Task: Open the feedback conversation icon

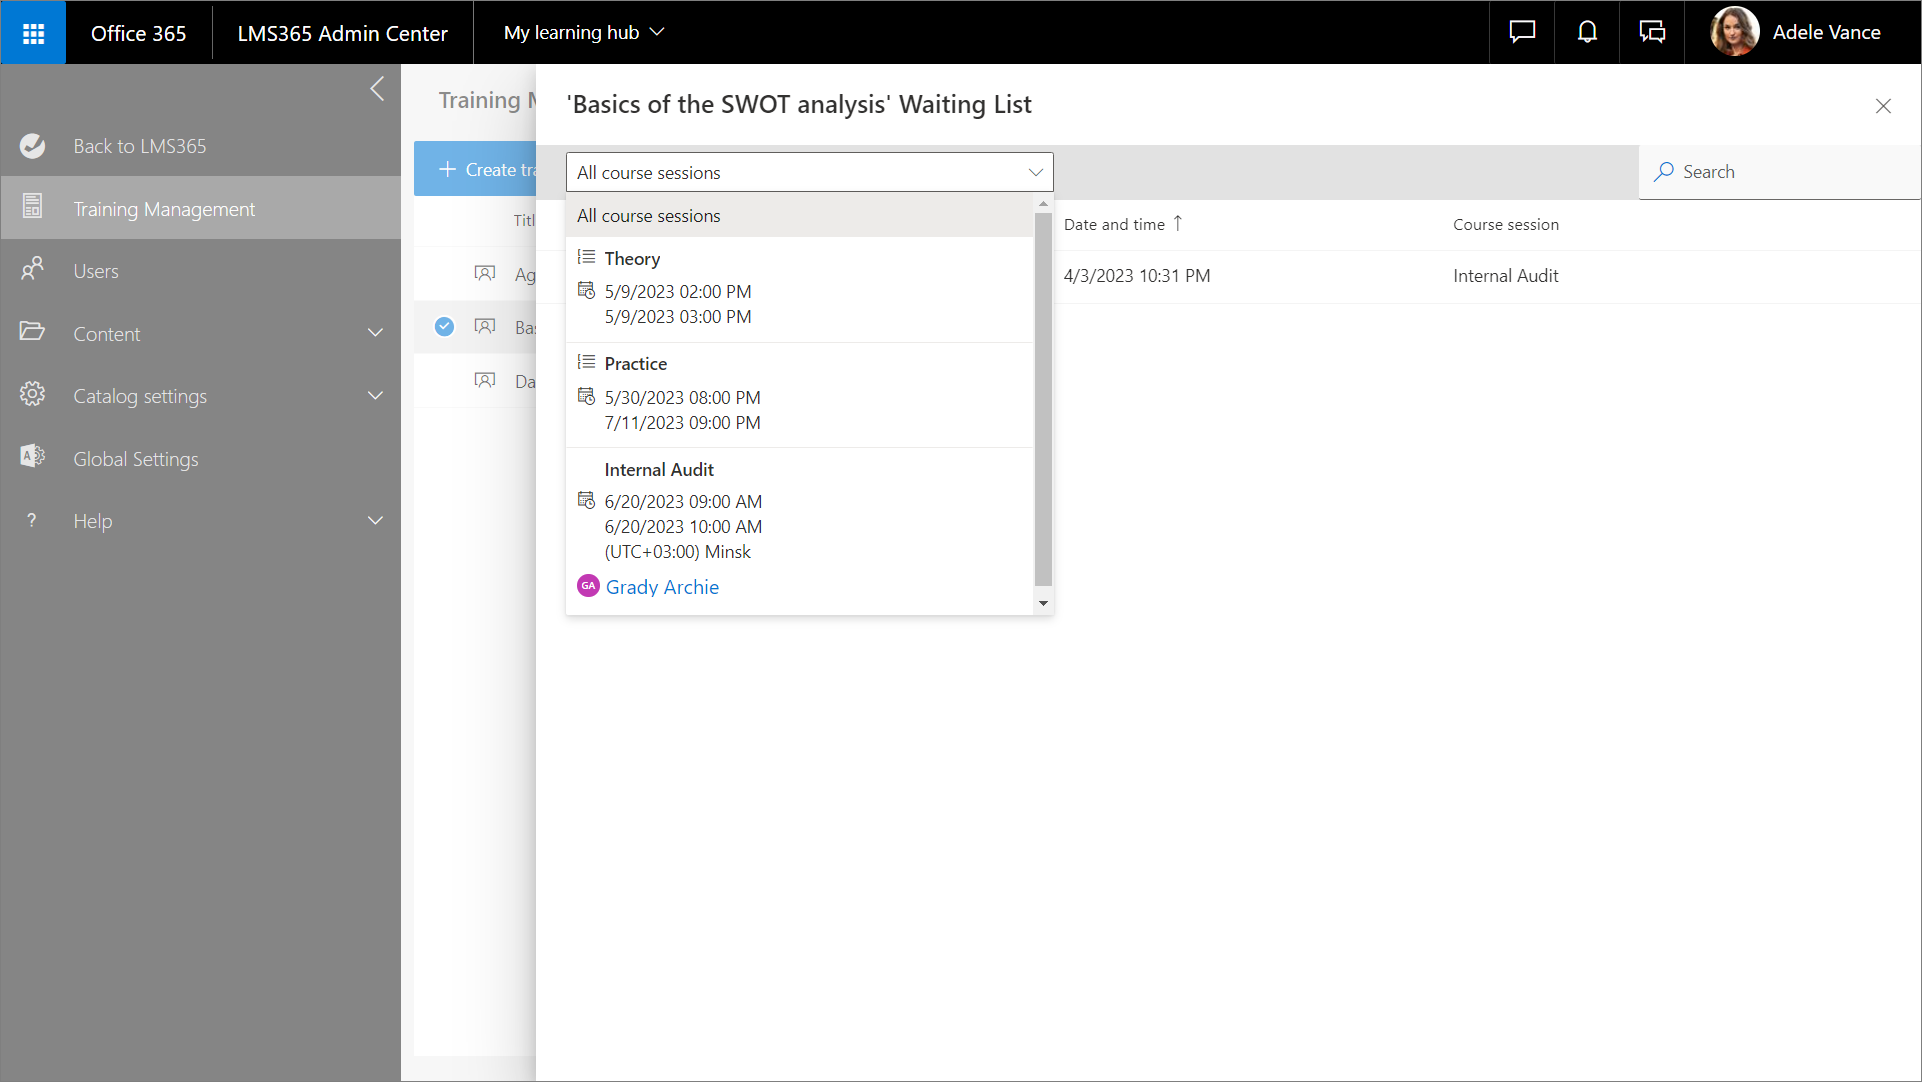Action: tap(1652, 32)
